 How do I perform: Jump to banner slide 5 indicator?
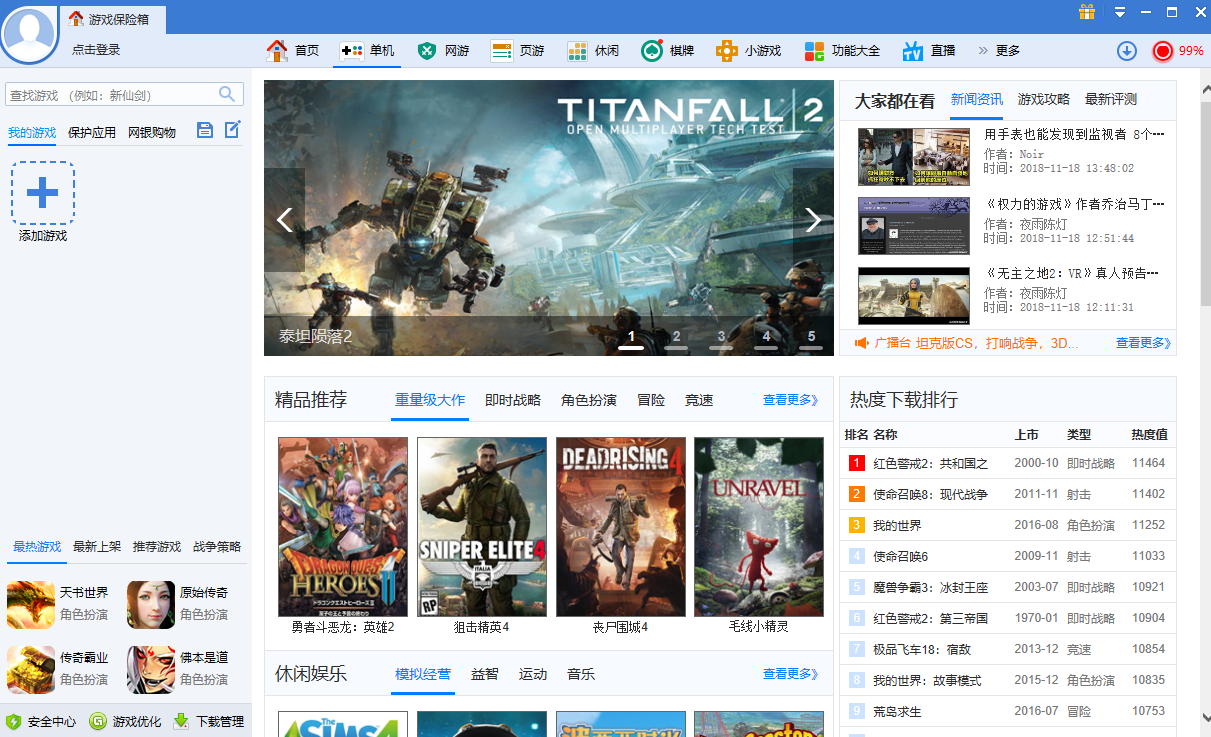pyautogui.click(x=811, y=338)
